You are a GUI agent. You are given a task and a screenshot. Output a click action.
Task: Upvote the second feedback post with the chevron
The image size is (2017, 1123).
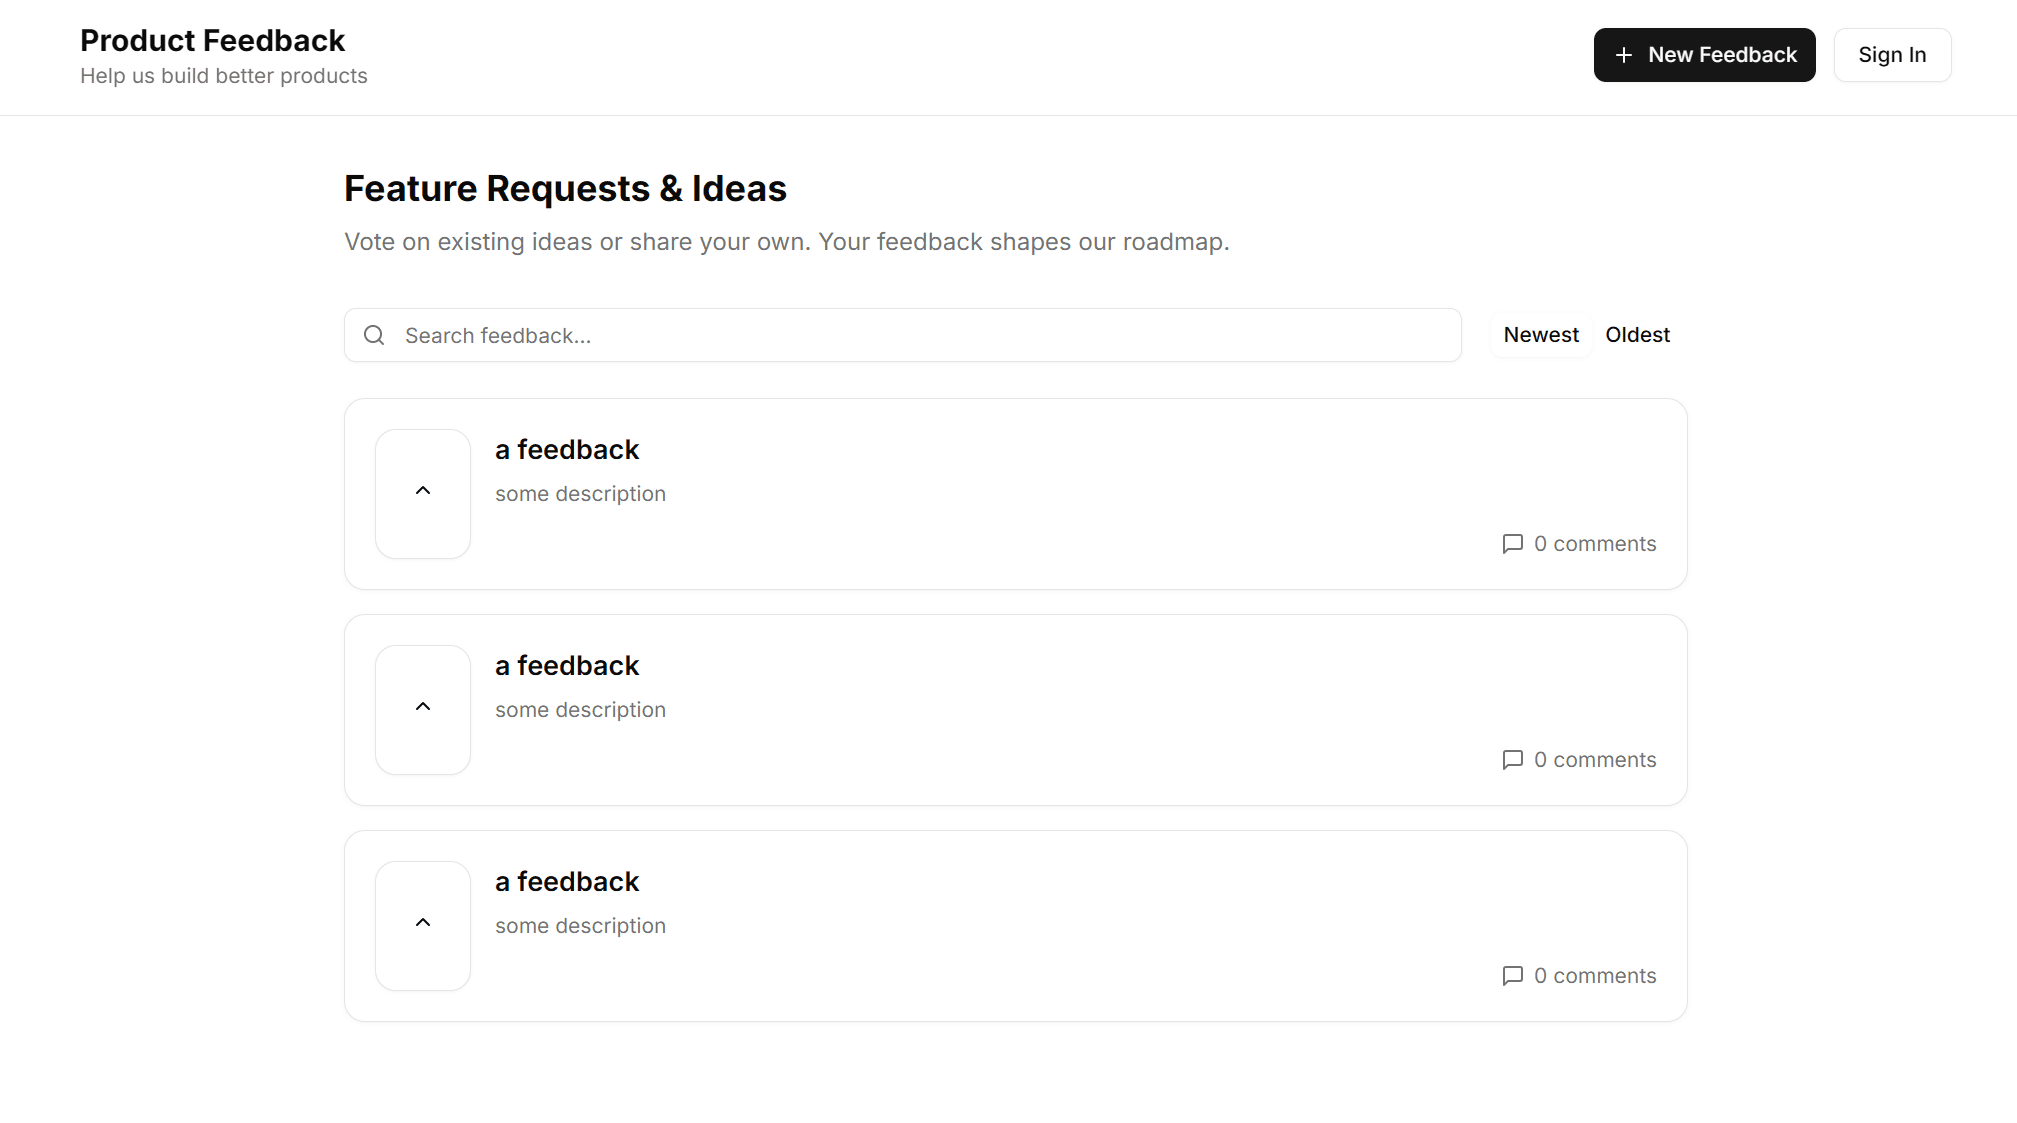pyautogui.click(x=422, y=707)
